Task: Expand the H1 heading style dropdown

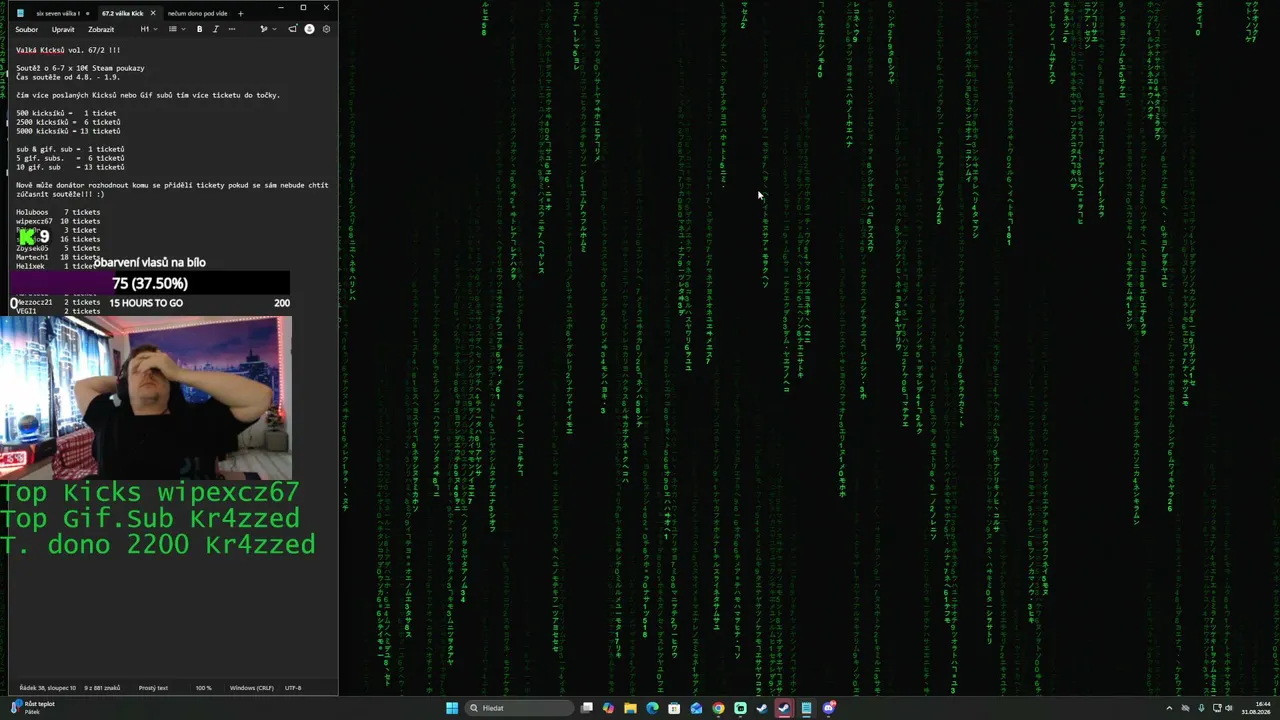Action: (x=148, y=29)
